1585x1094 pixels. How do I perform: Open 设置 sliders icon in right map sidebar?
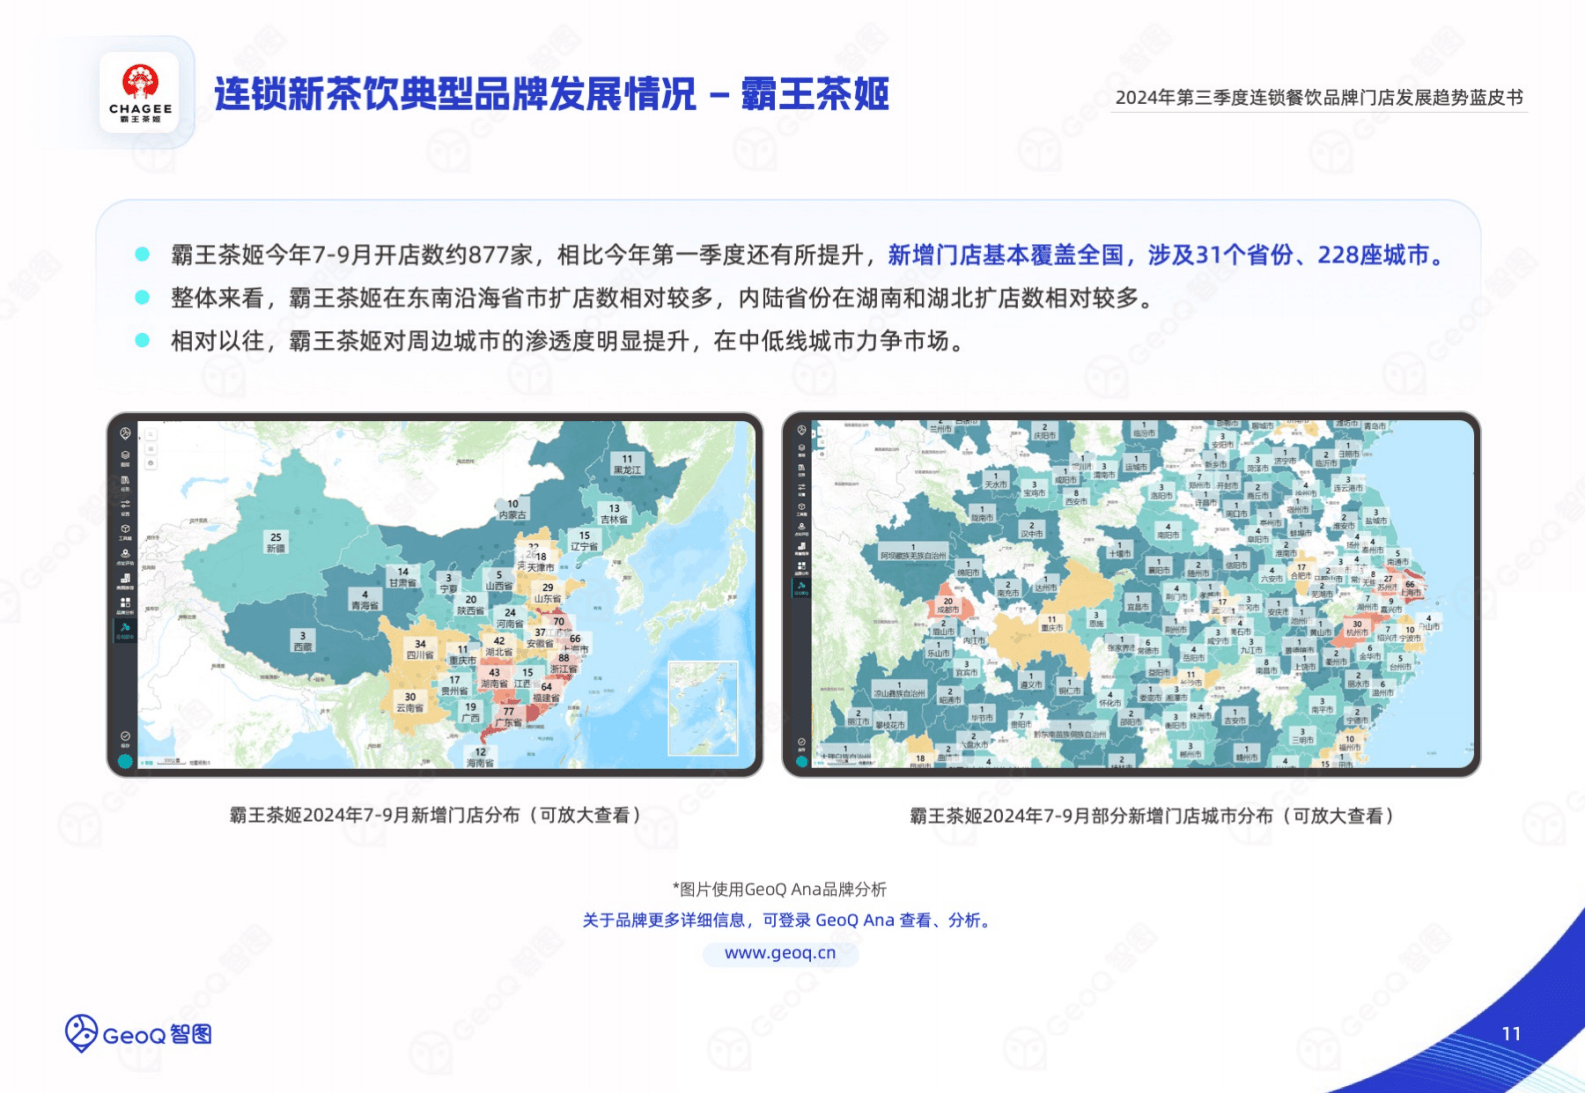pyautogui.click(x=802, y=488)
